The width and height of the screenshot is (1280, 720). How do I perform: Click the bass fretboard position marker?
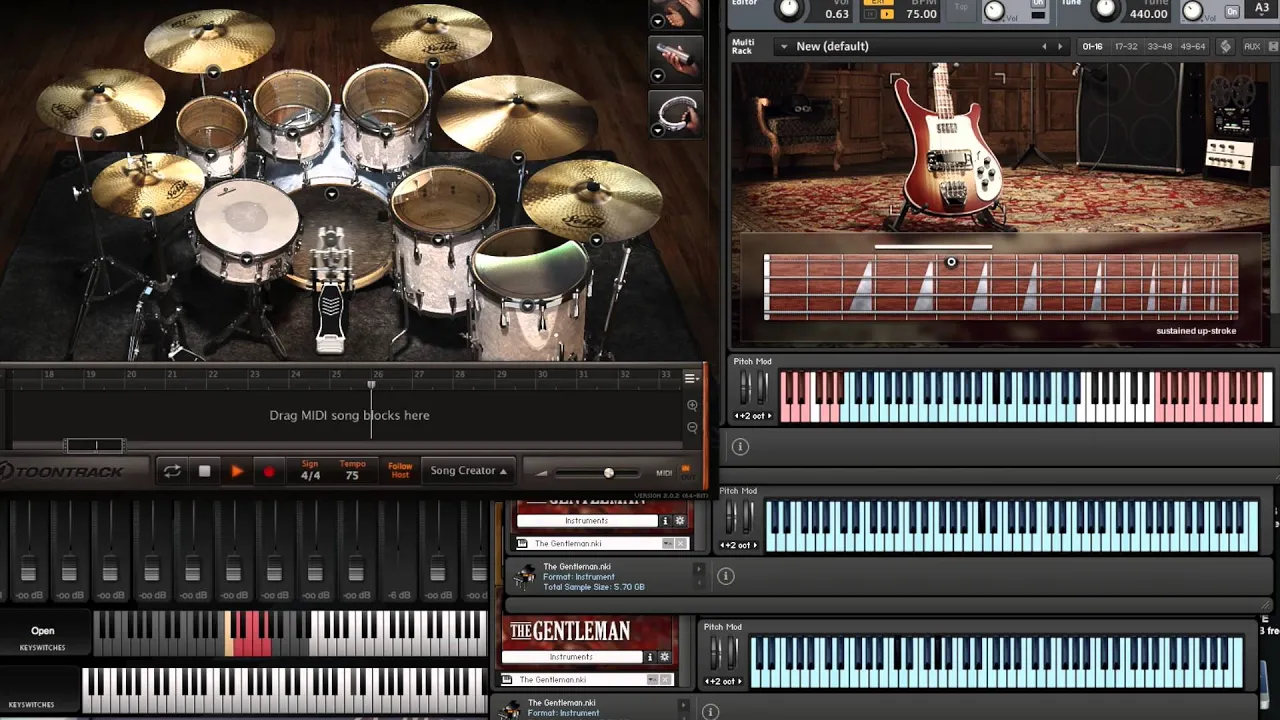tap(951, 262)
